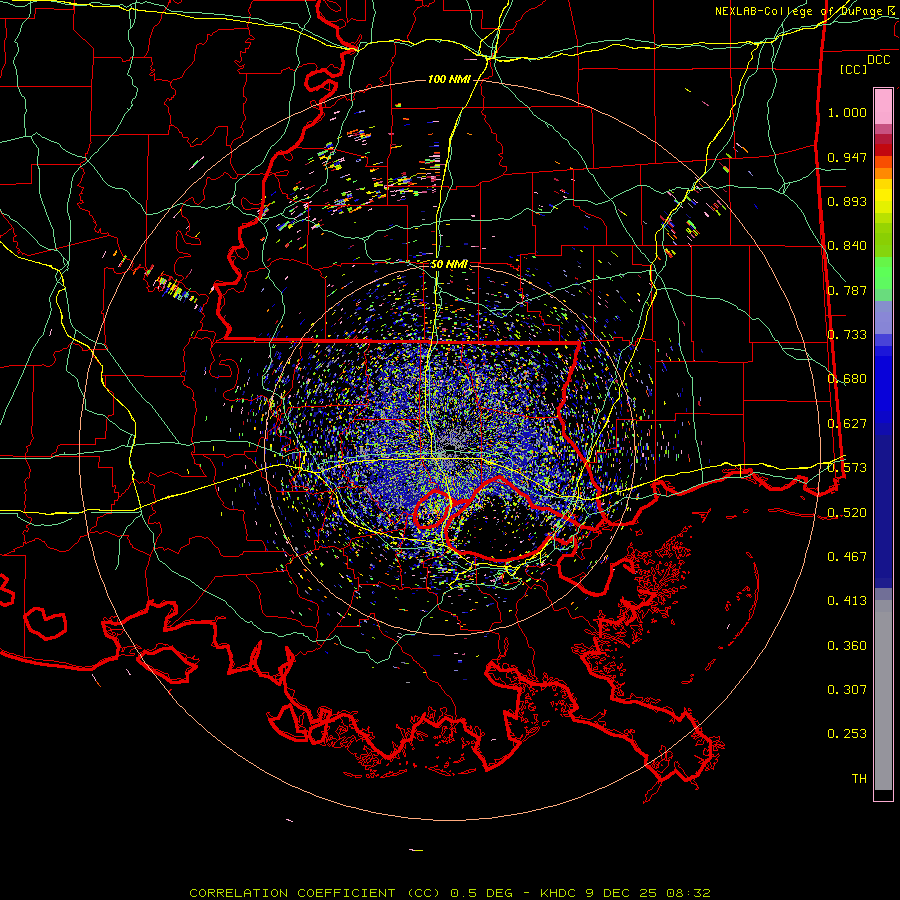Click the NEXLAB-College of DuPage header text
The height and width of the screenshot is (900, 900).
pyautogui.click(x=799, y=11)
